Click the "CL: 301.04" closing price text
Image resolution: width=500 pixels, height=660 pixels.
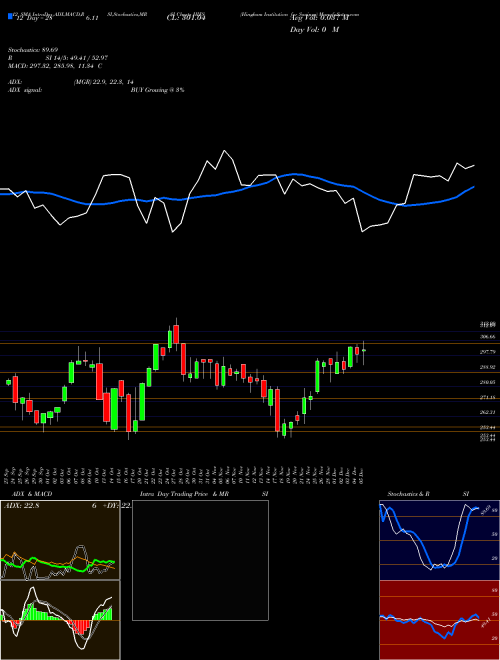(185, 18)
